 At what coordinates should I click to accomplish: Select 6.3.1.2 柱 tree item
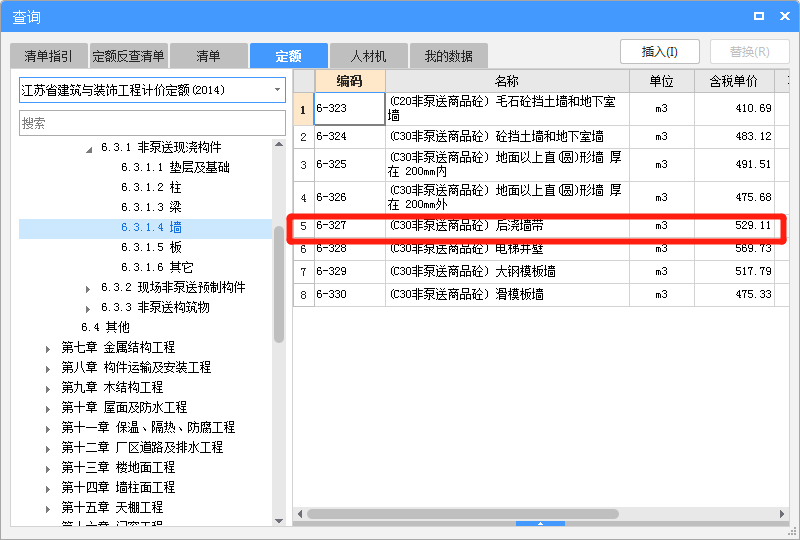151,187
